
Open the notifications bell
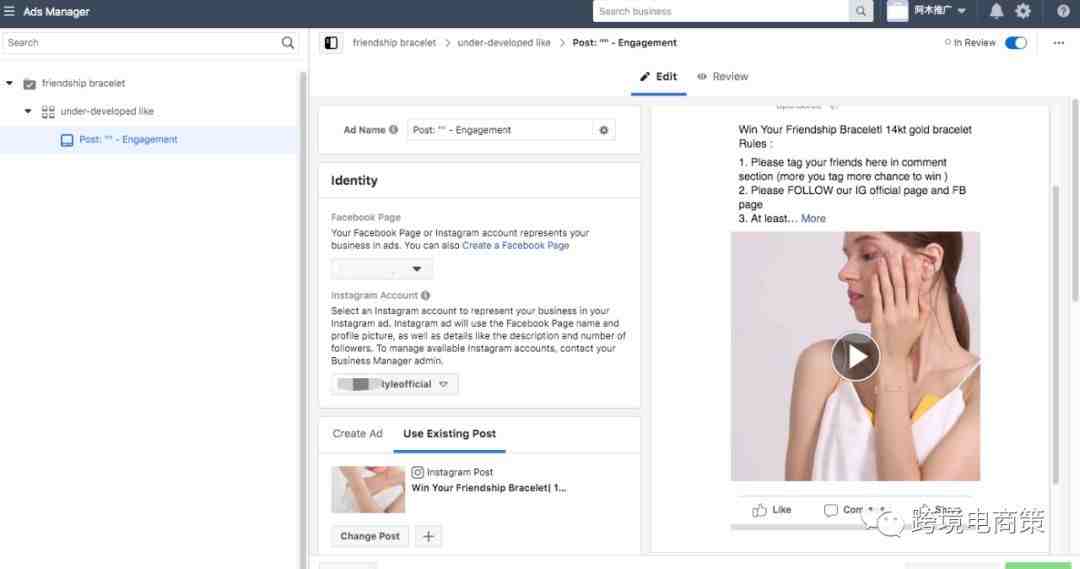(x=996, y=11)
